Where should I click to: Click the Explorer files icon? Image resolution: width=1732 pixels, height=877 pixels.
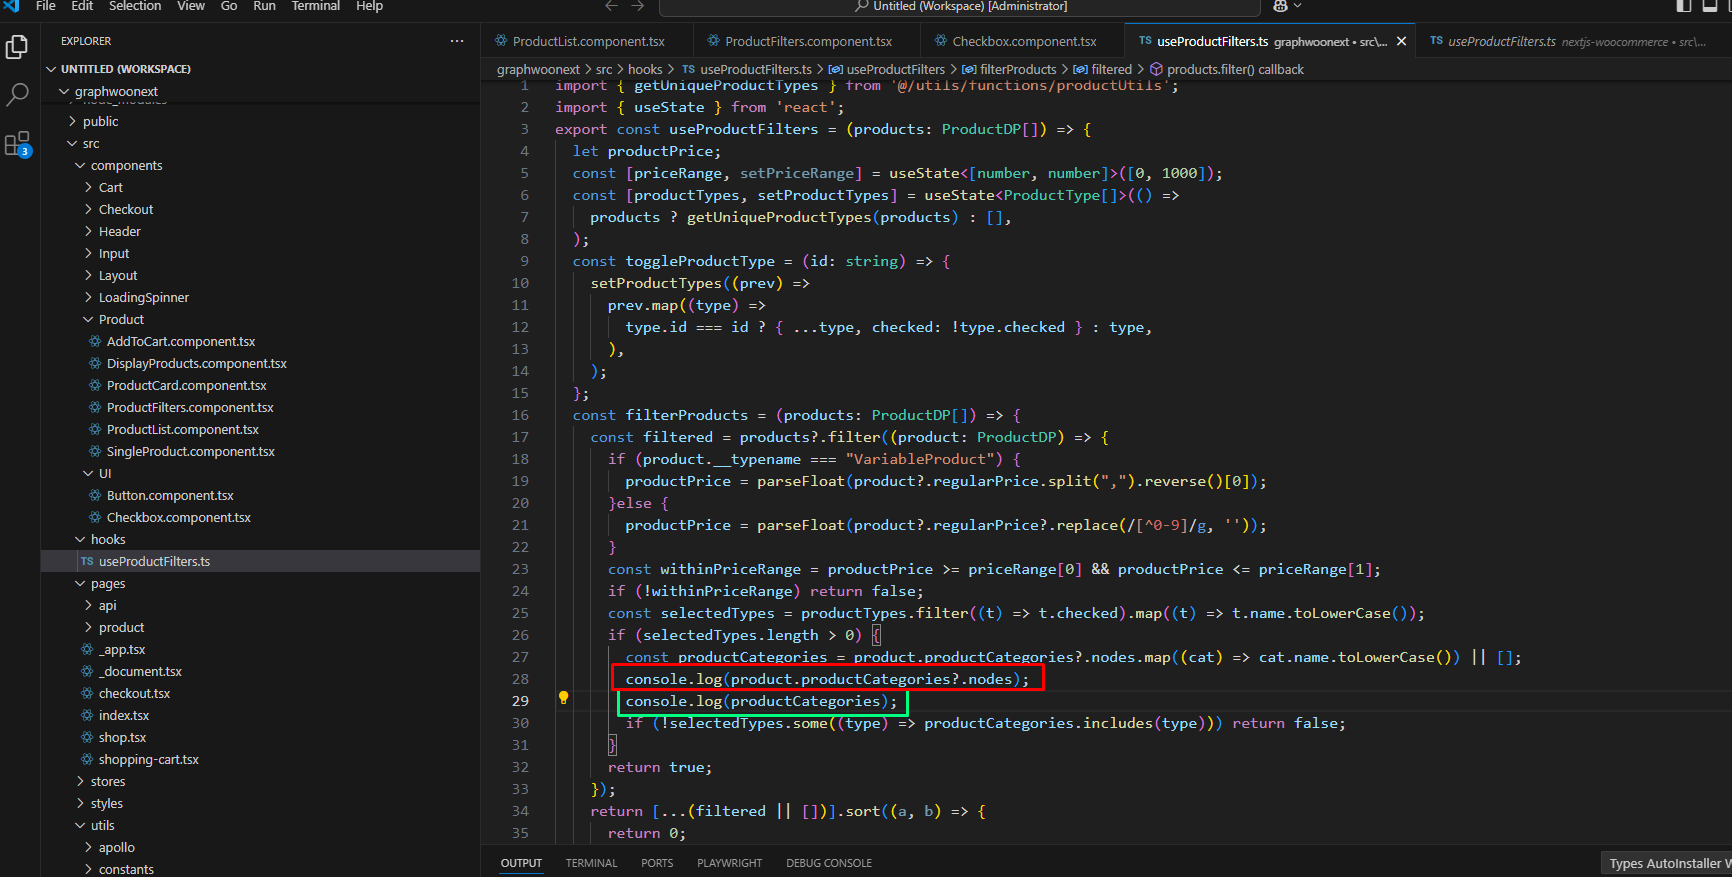coord(17,47)
